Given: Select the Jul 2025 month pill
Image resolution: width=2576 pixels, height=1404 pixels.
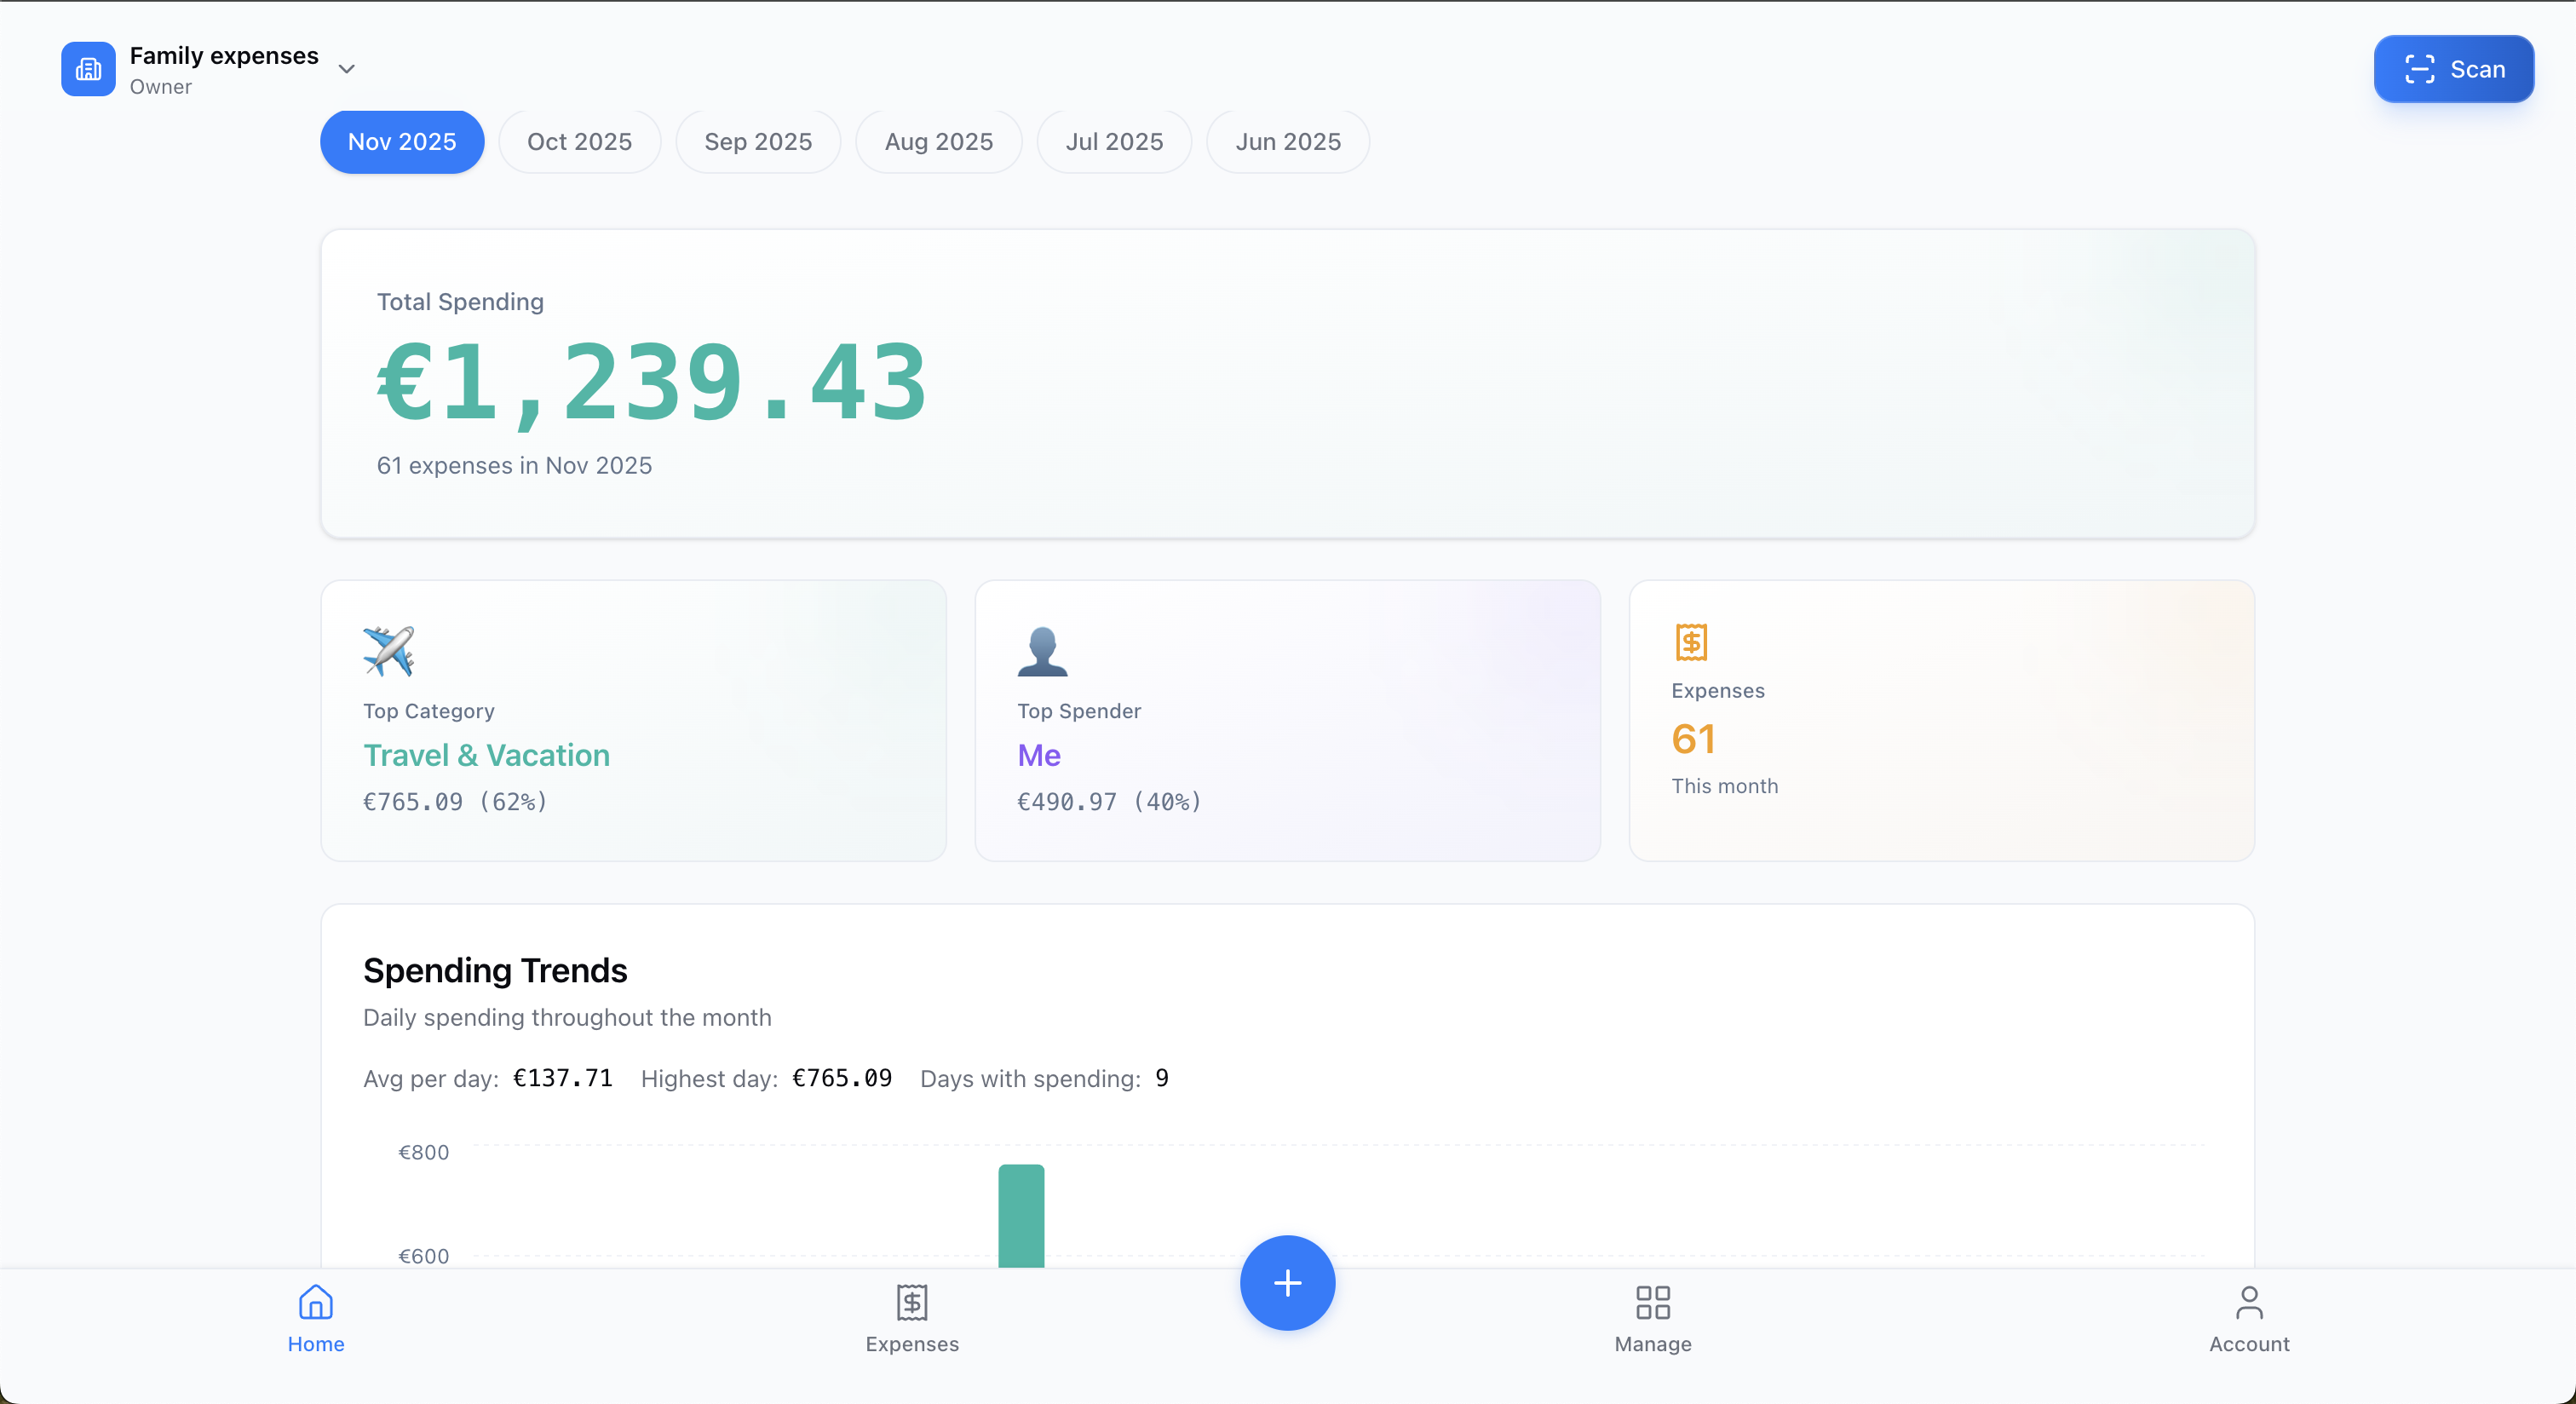Looking at the screenshot, I should click(1114, 142).
